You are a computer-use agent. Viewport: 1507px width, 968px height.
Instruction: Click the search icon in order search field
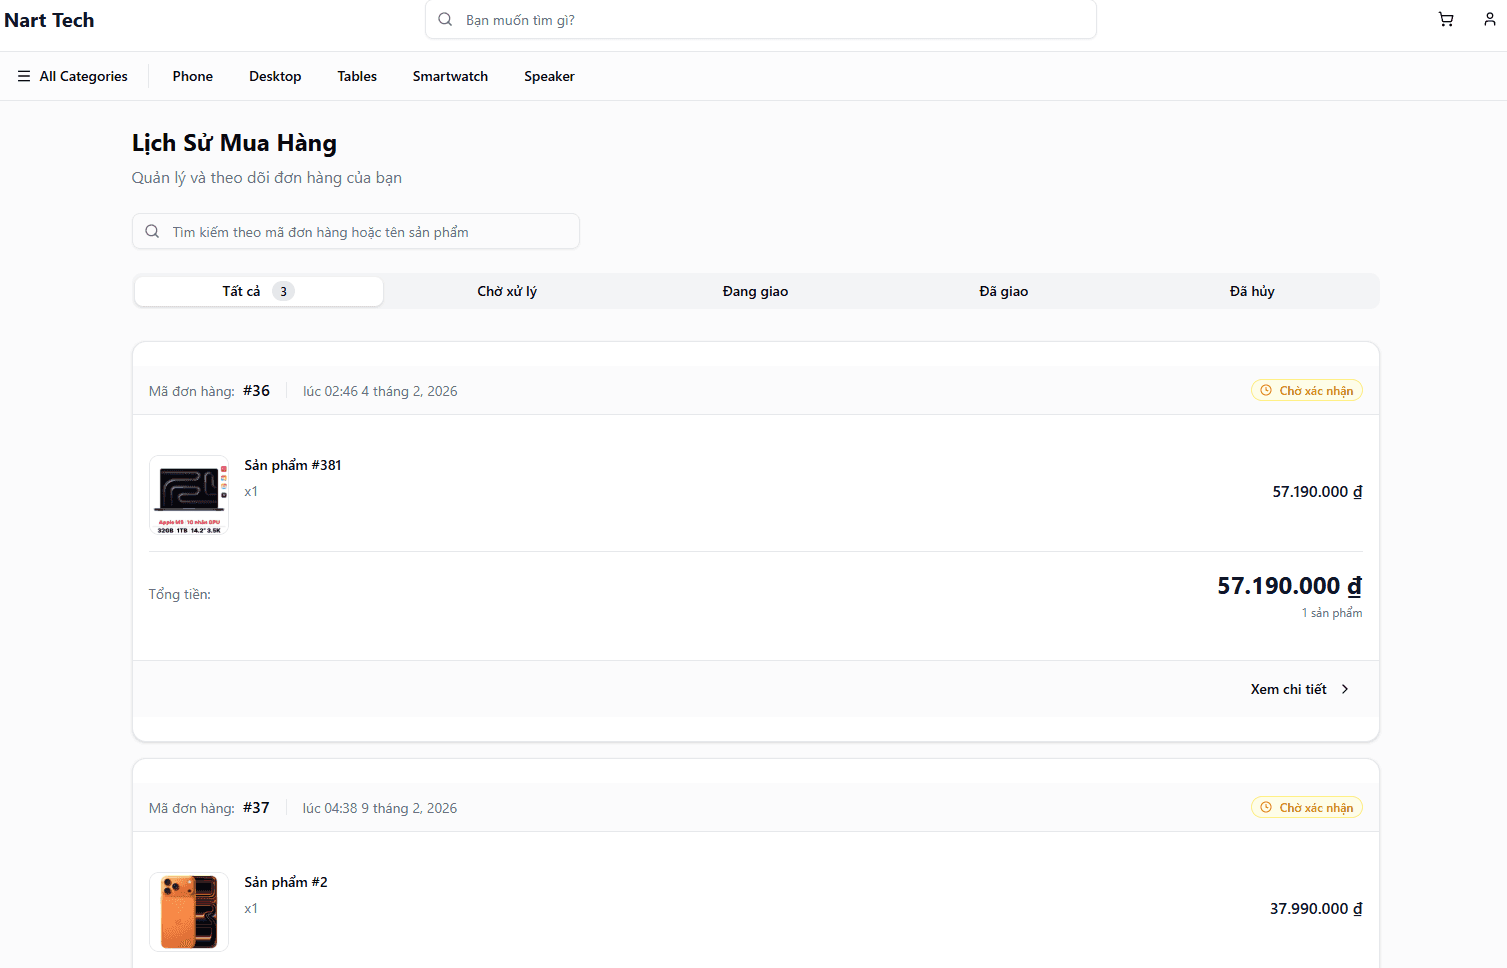152,231
